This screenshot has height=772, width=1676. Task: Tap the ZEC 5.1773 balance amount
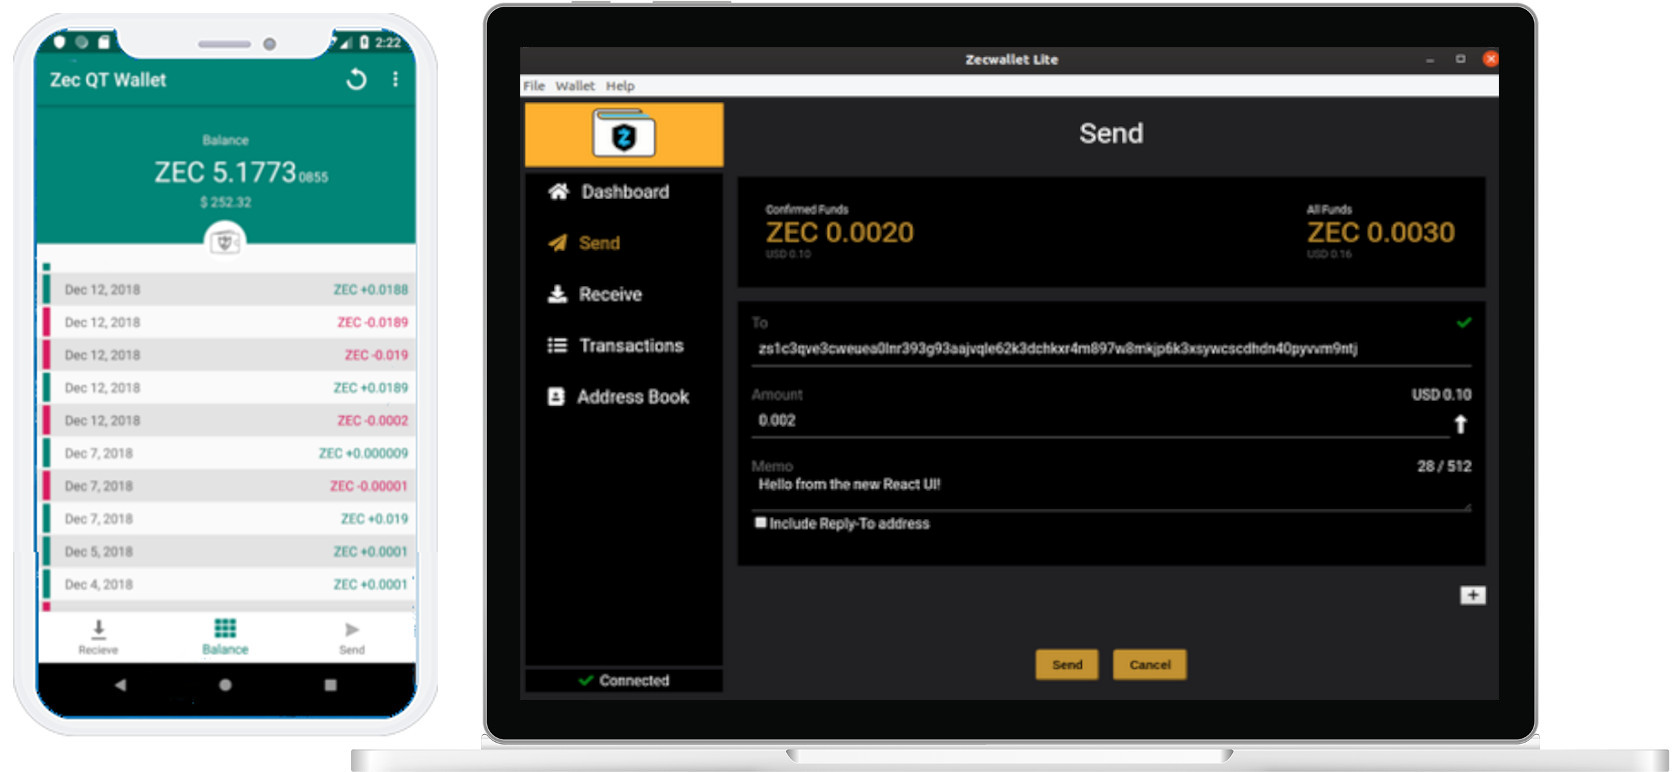[241, 173]
